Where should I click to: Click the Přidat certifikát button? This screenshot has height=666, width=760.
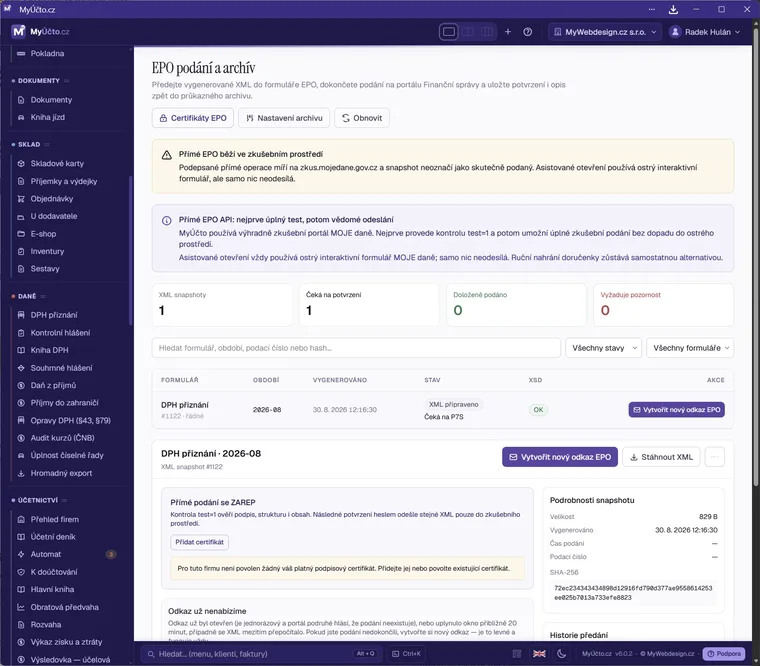(199, 542)
